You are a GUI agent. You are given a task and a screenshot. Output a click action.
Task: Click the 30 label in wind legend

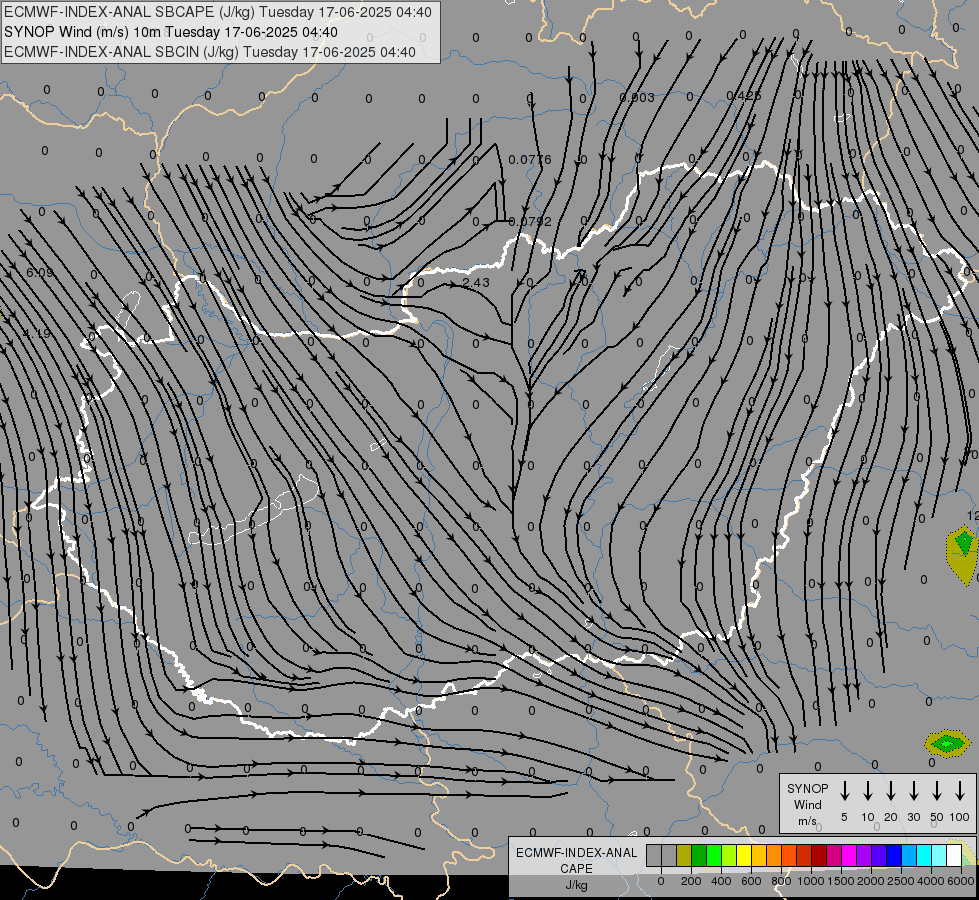[x=914, y=817]
